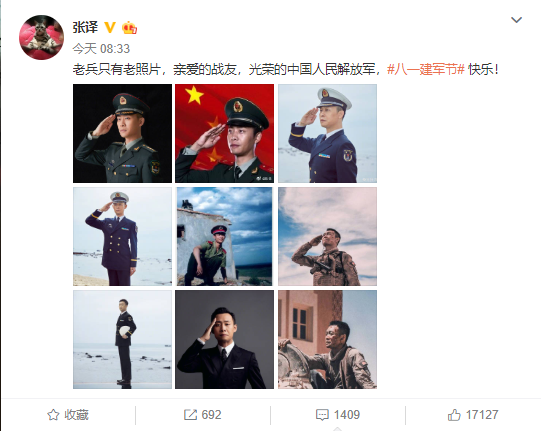541x431 pixels.
Task: Click the repost share icon beside 692
Action: pos(190,415)
